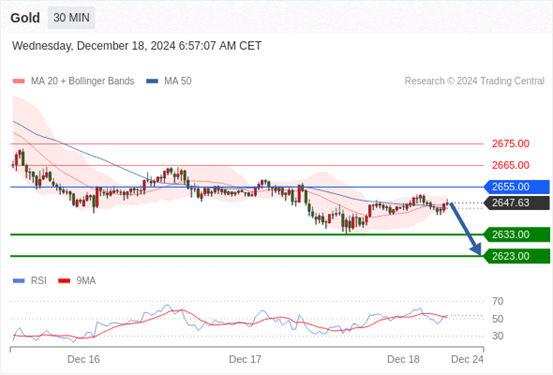Click the black 2647.63 current price tag
Viewport: 553px width, 375px height.
coord(517,203)
